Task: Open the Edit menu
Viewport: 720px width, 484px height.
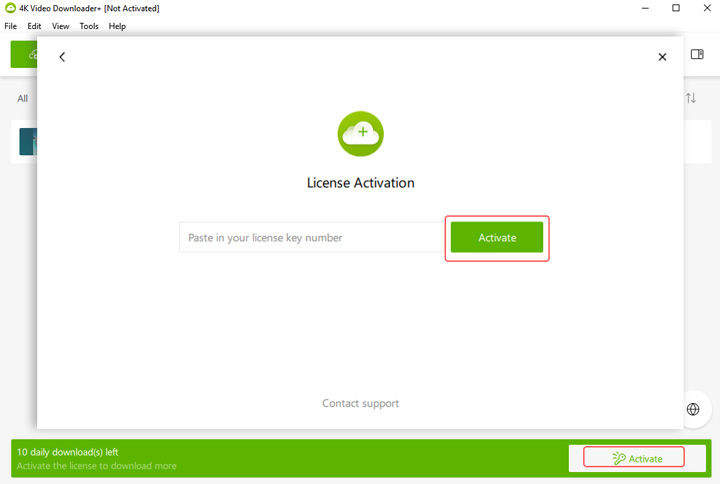Action: (34, 26)
